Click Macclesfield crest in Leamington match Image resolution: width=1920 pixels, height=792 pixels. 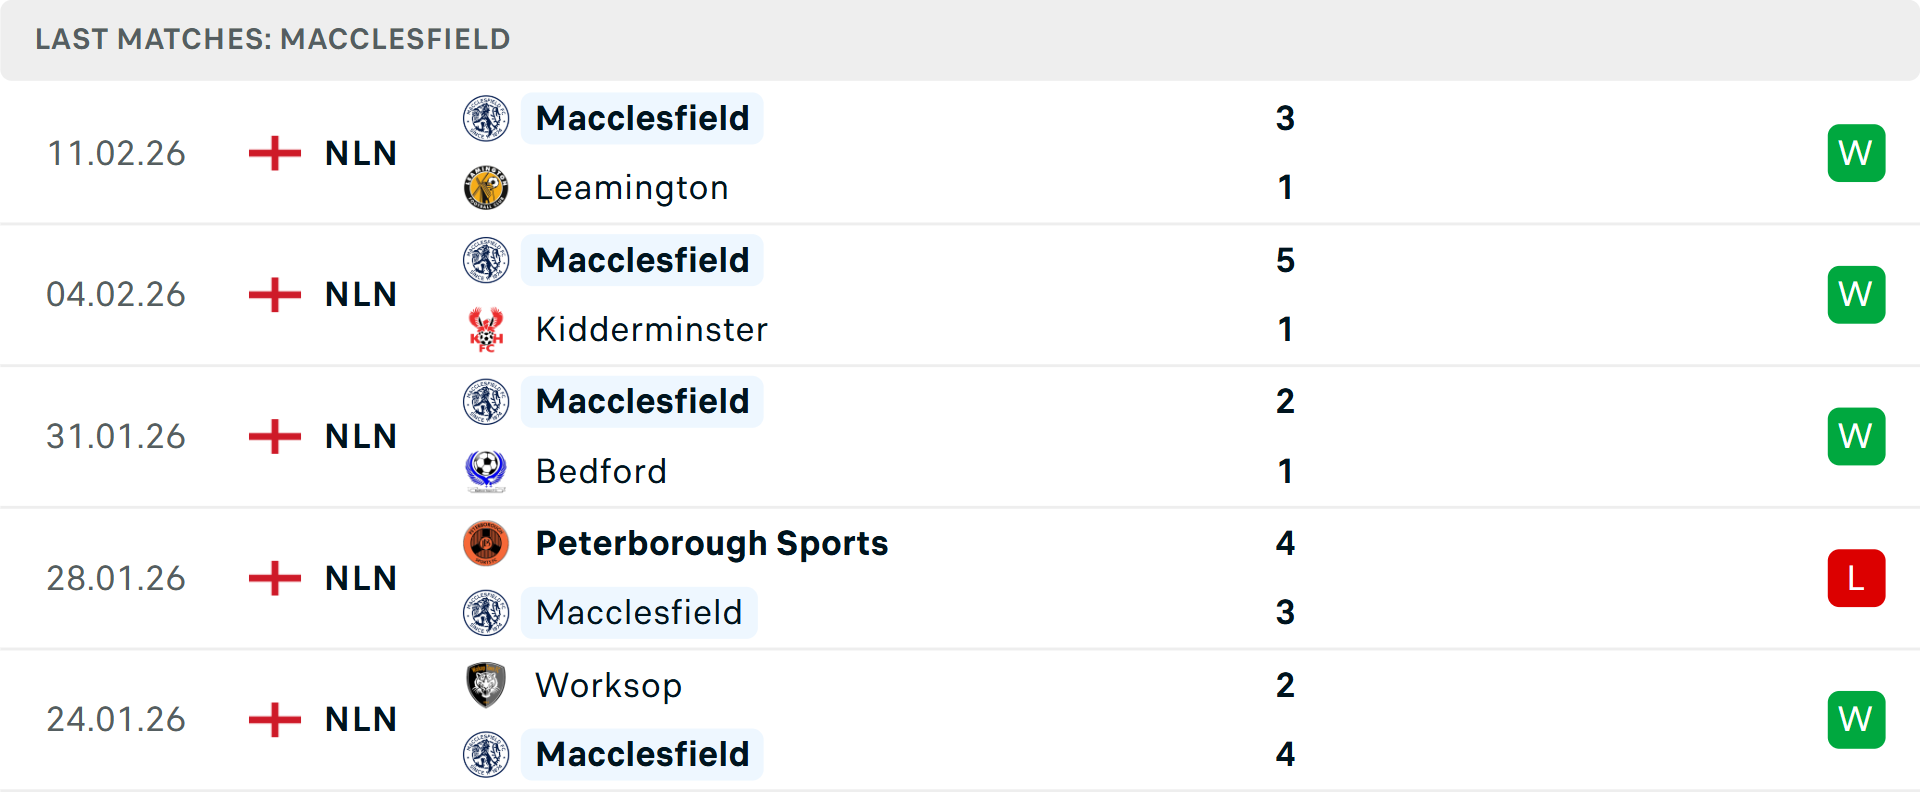pyautogui.click(x=486, y=119)
